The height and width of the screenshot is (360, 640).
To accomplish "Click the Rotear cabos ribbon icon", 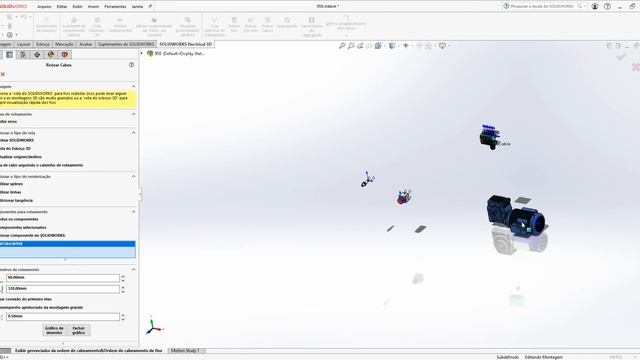I will pos(267,24).
